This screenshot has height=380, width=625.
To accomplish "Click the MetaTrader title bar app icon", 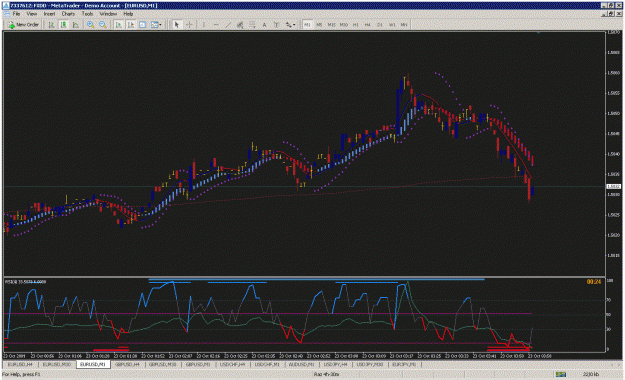I will (6, 6).
